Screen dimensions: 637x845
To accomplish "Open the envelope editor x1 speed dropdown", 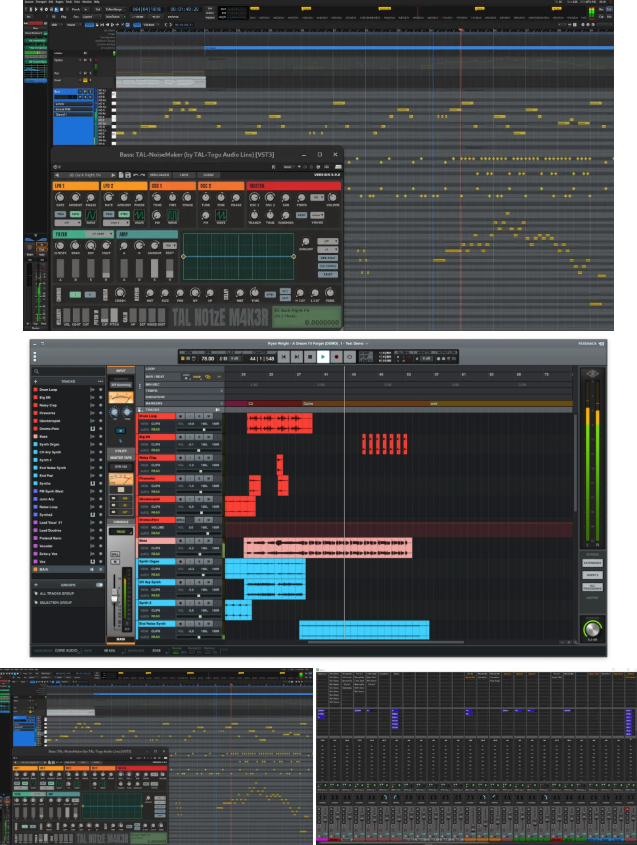I will pos(327,250).
